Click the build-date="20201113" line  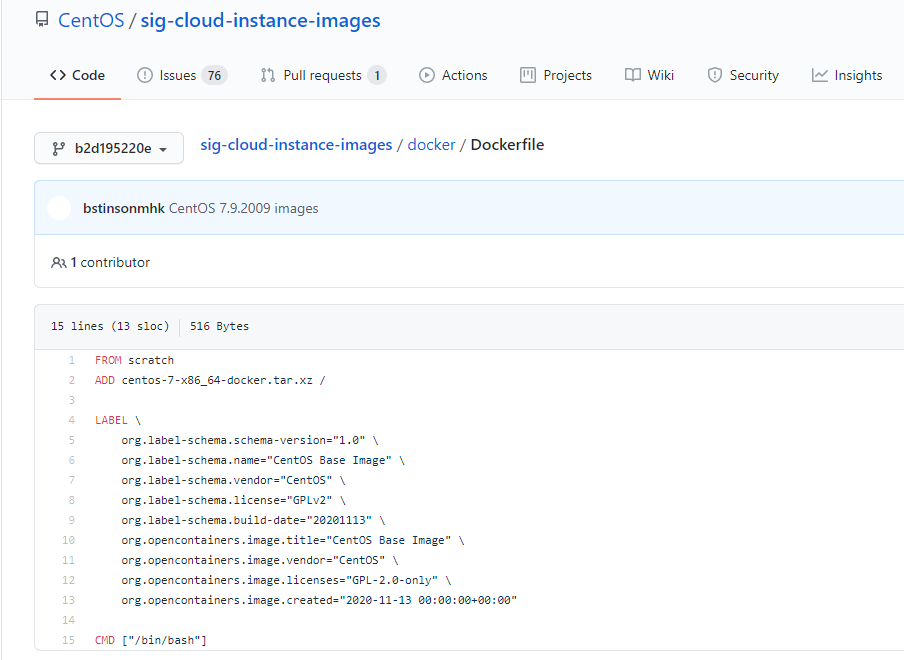[x=253, y=521]
